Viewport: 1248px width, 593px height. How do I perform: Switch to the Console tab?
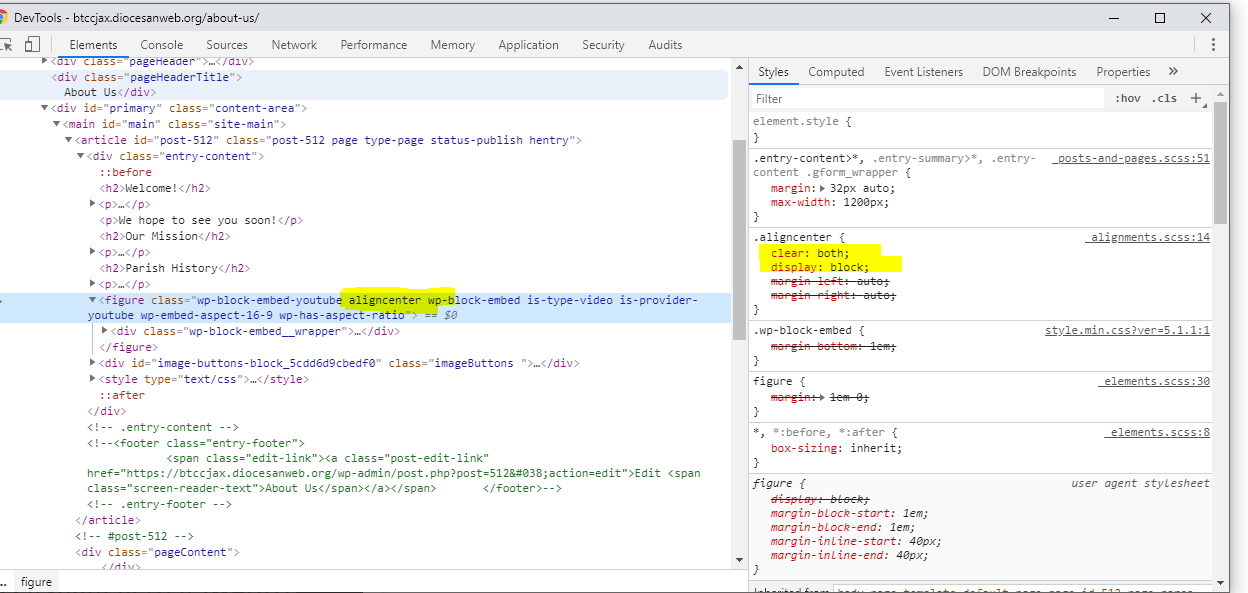coord(161,45)
